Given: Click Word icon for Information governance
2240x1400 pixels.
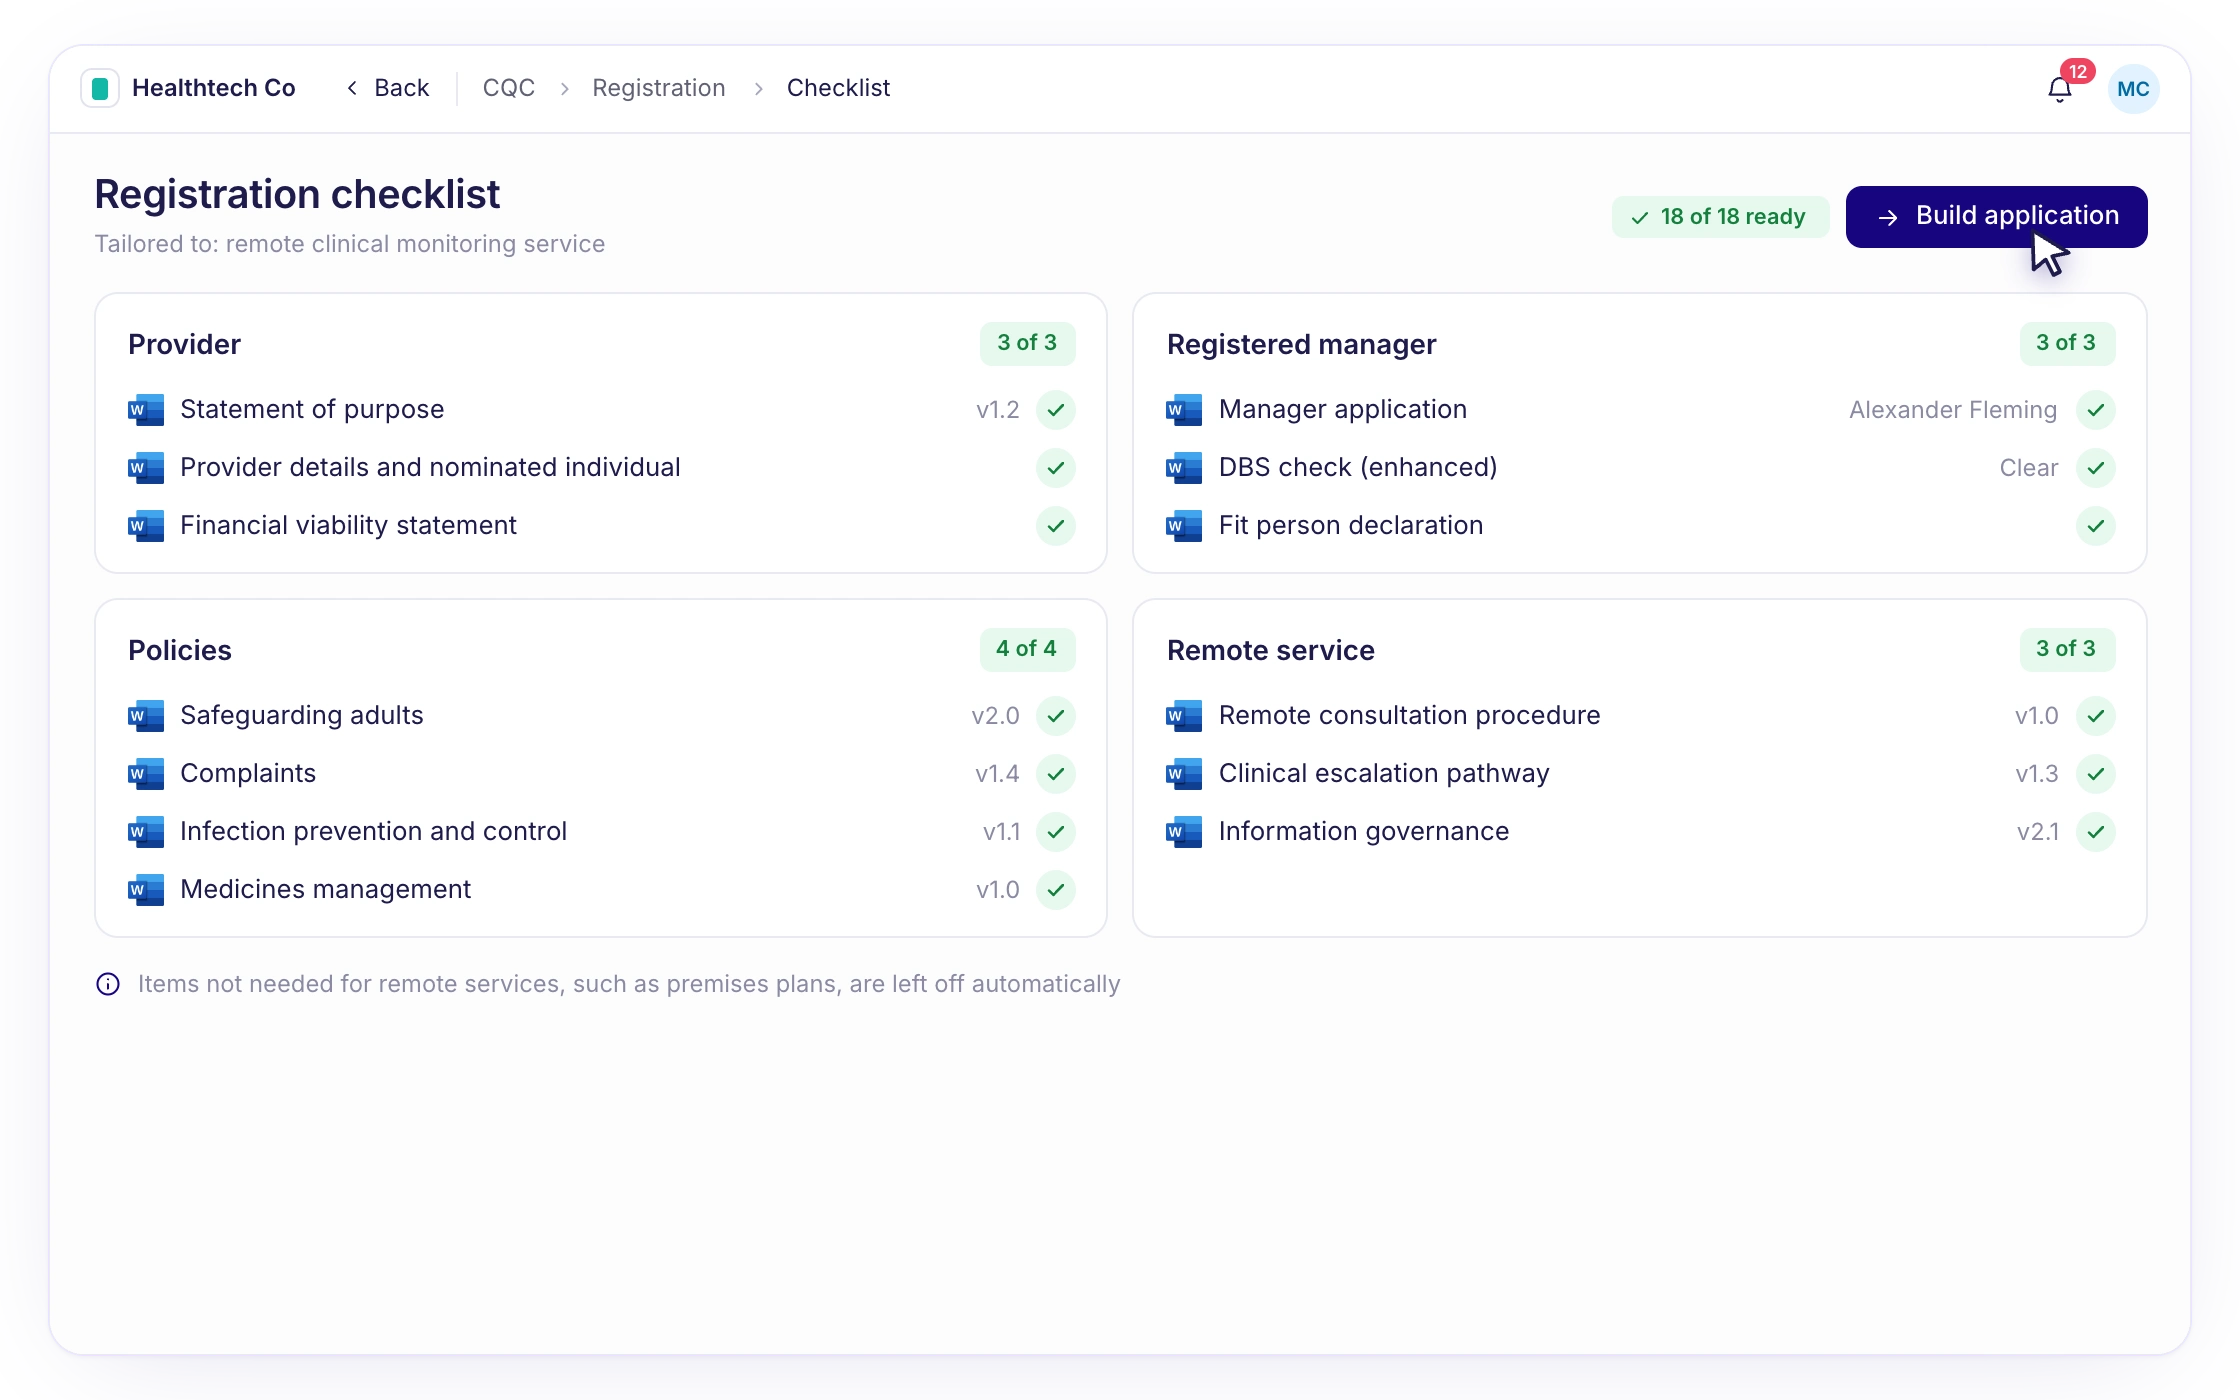Looking at the screenshot, I should point(1184,832).
